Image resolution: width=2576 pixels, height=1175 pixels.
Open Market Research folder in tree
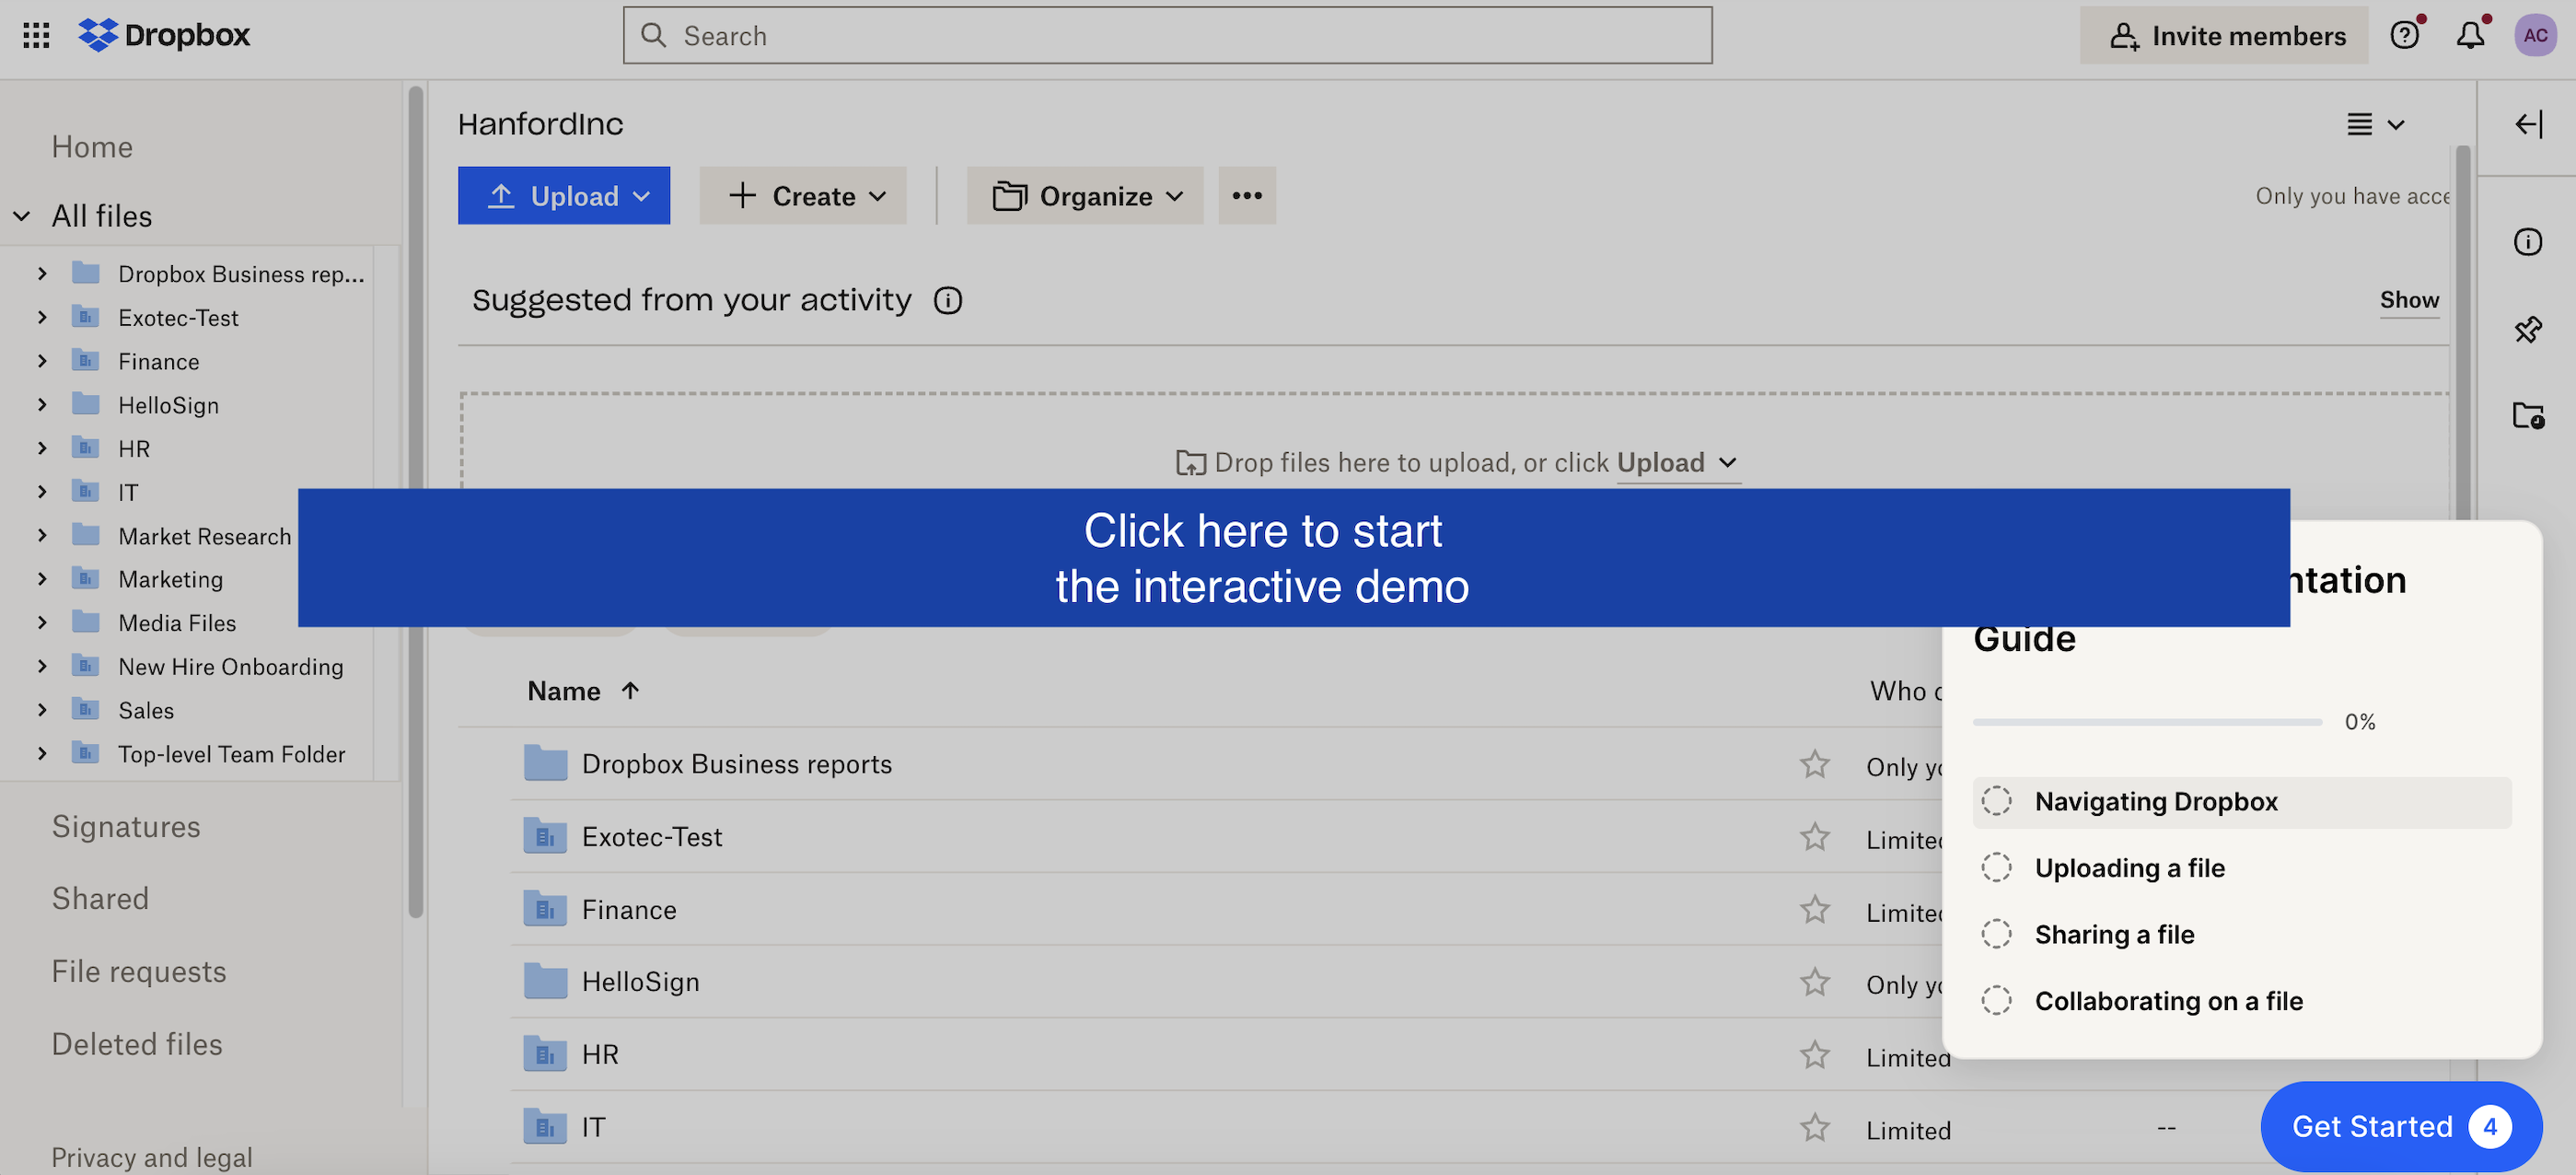coord(204,537)
